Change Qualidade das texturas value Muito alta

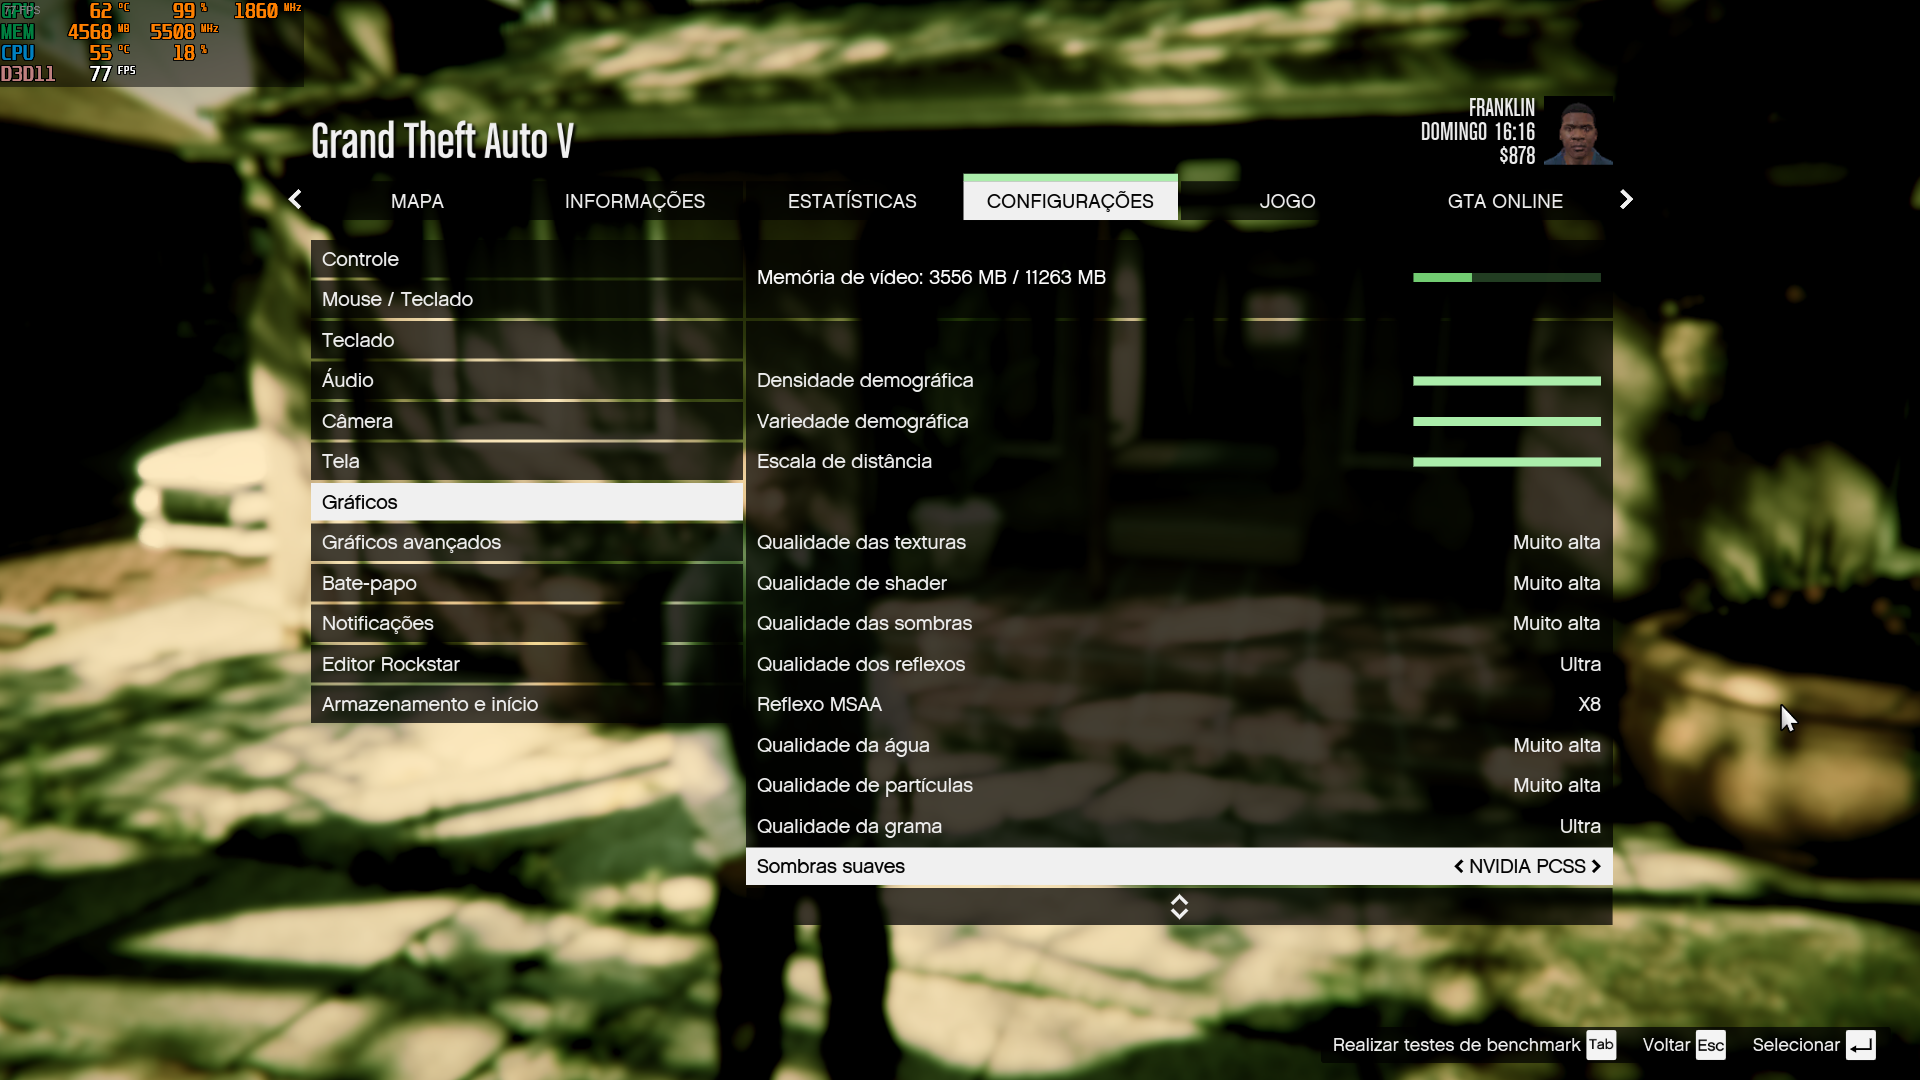click(1556, 542)
